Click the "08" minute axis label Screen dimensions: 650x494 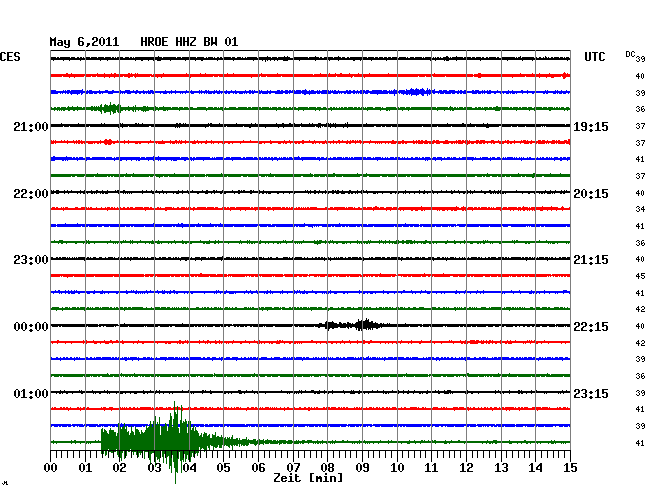click(x=327, y=468)
